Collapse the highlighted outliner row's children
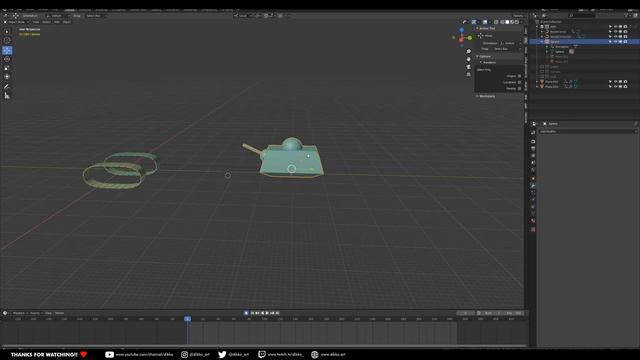The height and width of the screenshot is (360, 640). [542, 42]
